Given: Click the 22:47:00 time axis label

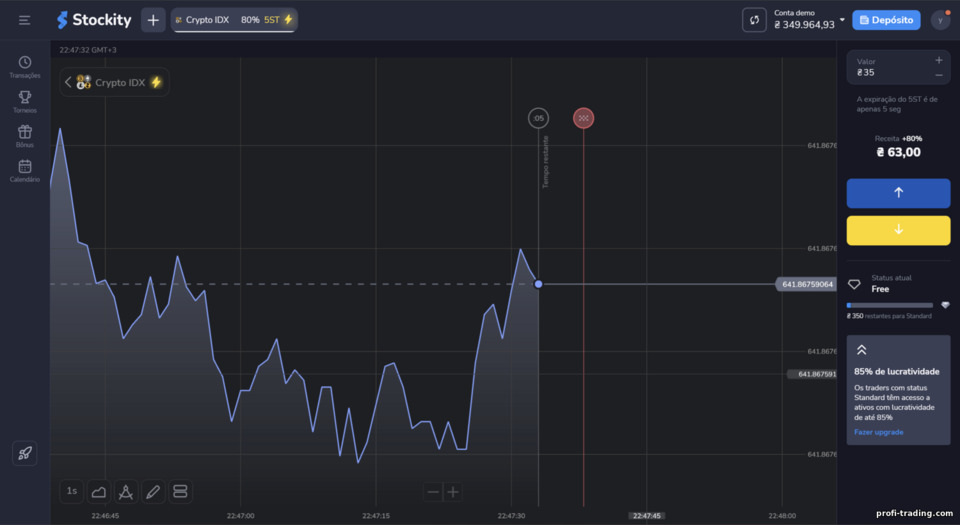Looking at the screenshot, I should (x=241, y=516).
